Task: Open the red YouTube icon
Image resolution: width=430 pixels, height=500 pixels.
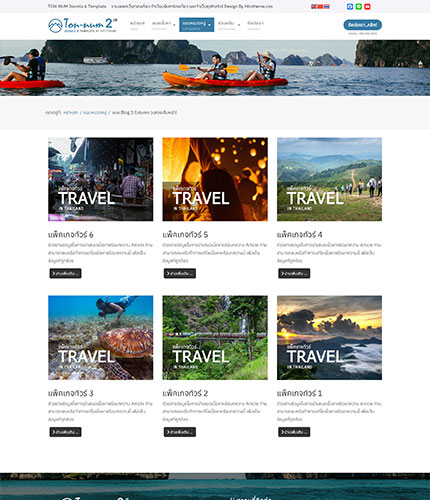Action: 367,6
